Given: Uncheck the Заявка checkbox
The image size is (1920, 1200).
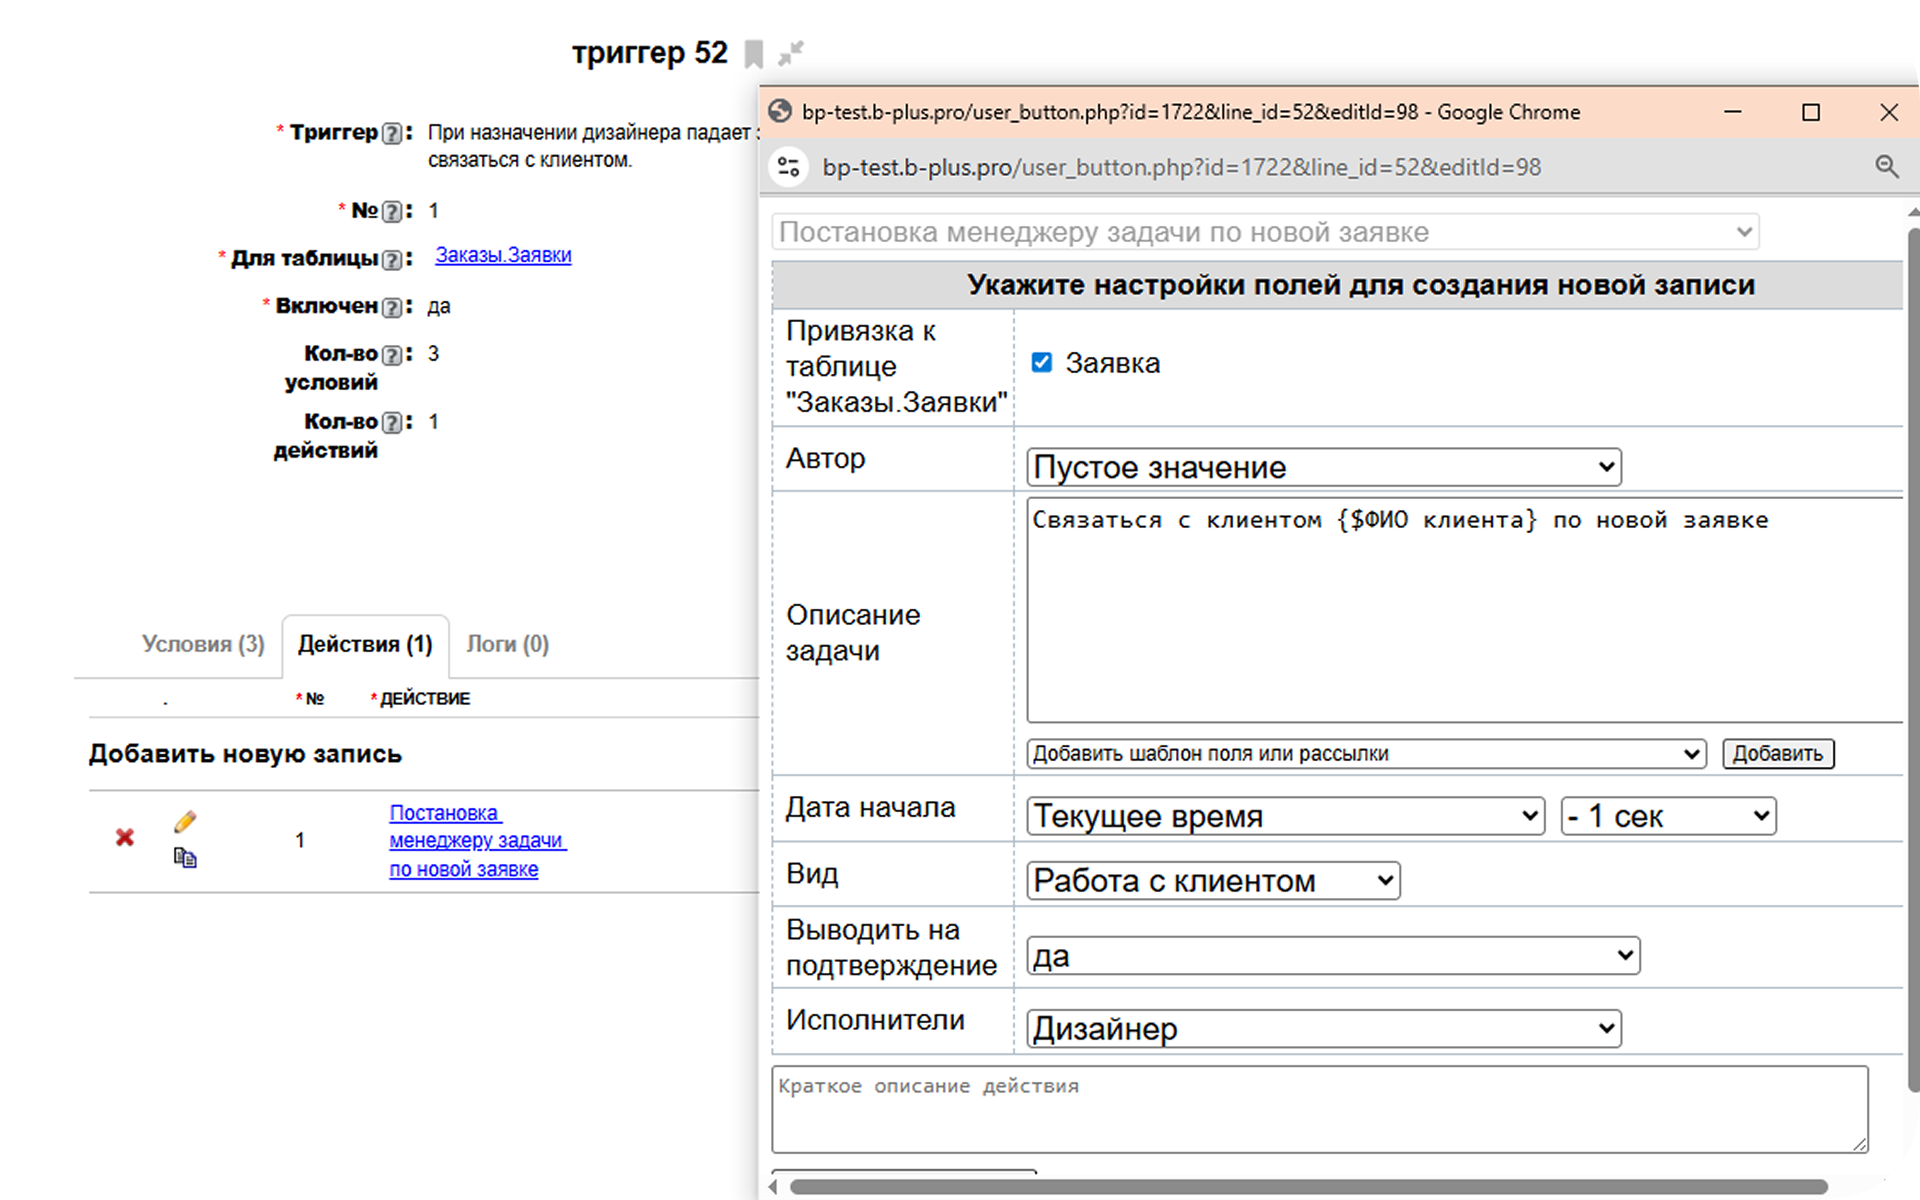Looking at the screenshot, I should [x=1041, y=362].
